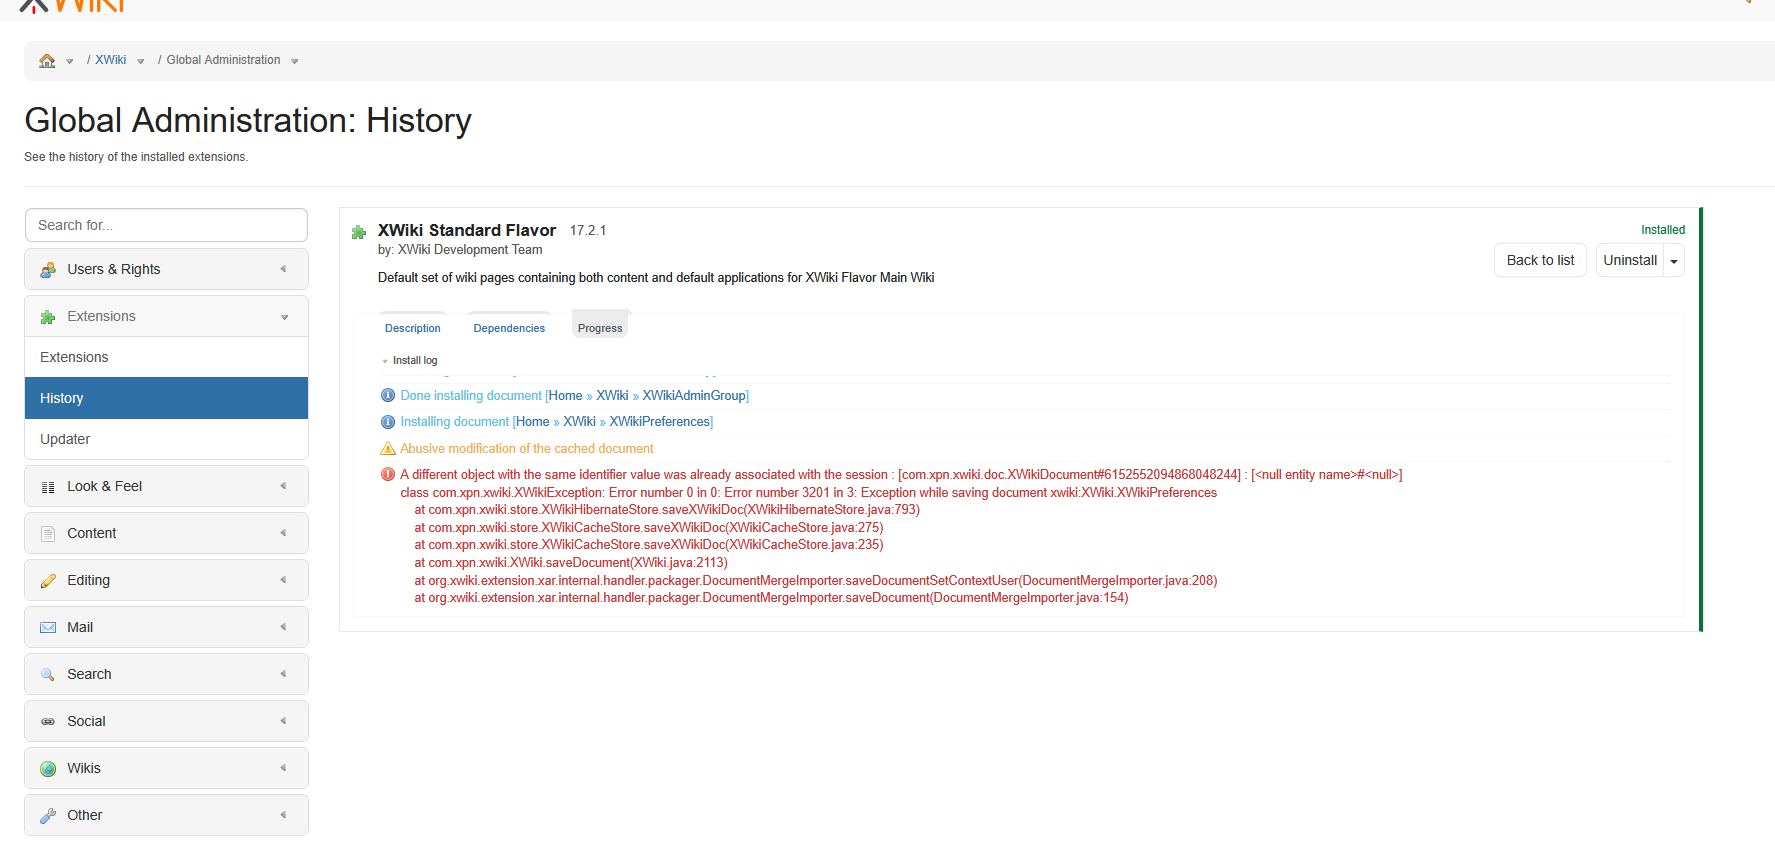Select the Progress tab
The height and width of the screenshot is (859, 1775).
[x=600, y=327]
